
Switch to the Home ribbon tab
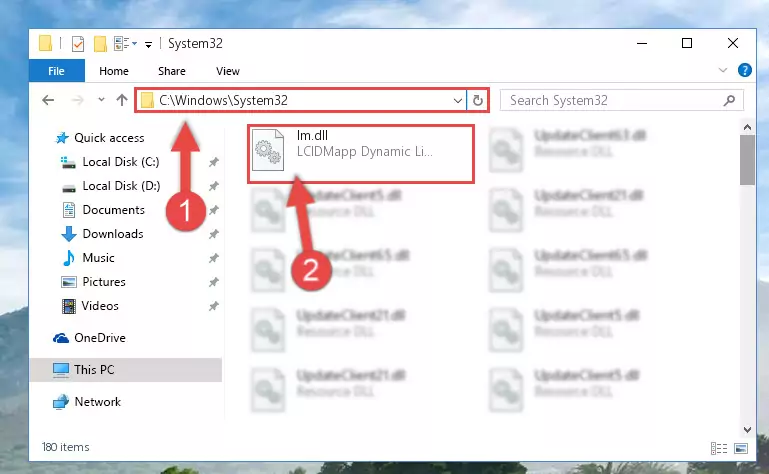[114, 71]
